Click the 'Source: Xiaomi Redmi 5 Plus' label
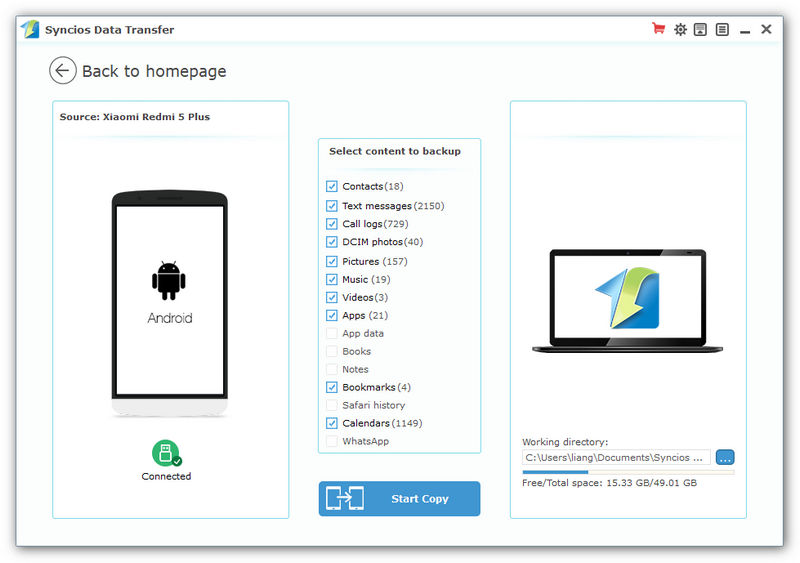Viewport: 800px width, 563px height. point(135,116)
